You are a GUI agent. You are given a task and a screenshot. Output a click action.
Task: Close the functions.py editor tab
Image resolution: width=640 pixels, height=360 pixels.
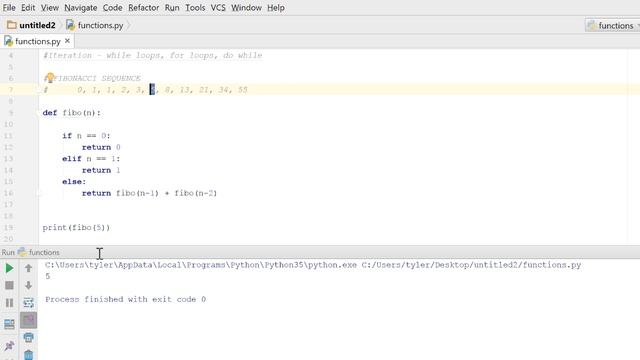67,41
